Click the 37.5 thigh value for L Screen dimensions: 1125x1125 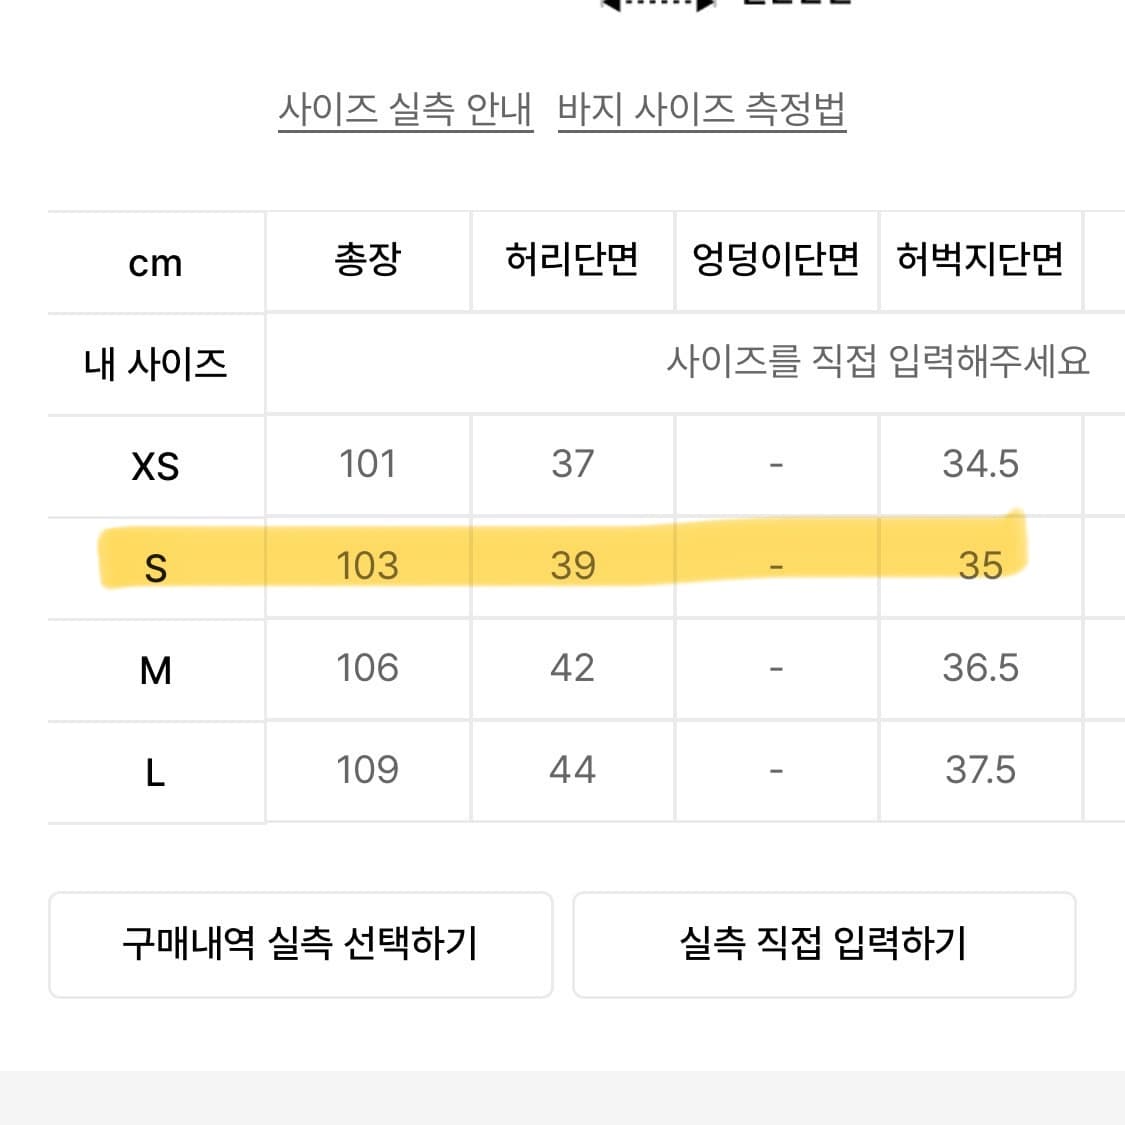pos(980,770)
